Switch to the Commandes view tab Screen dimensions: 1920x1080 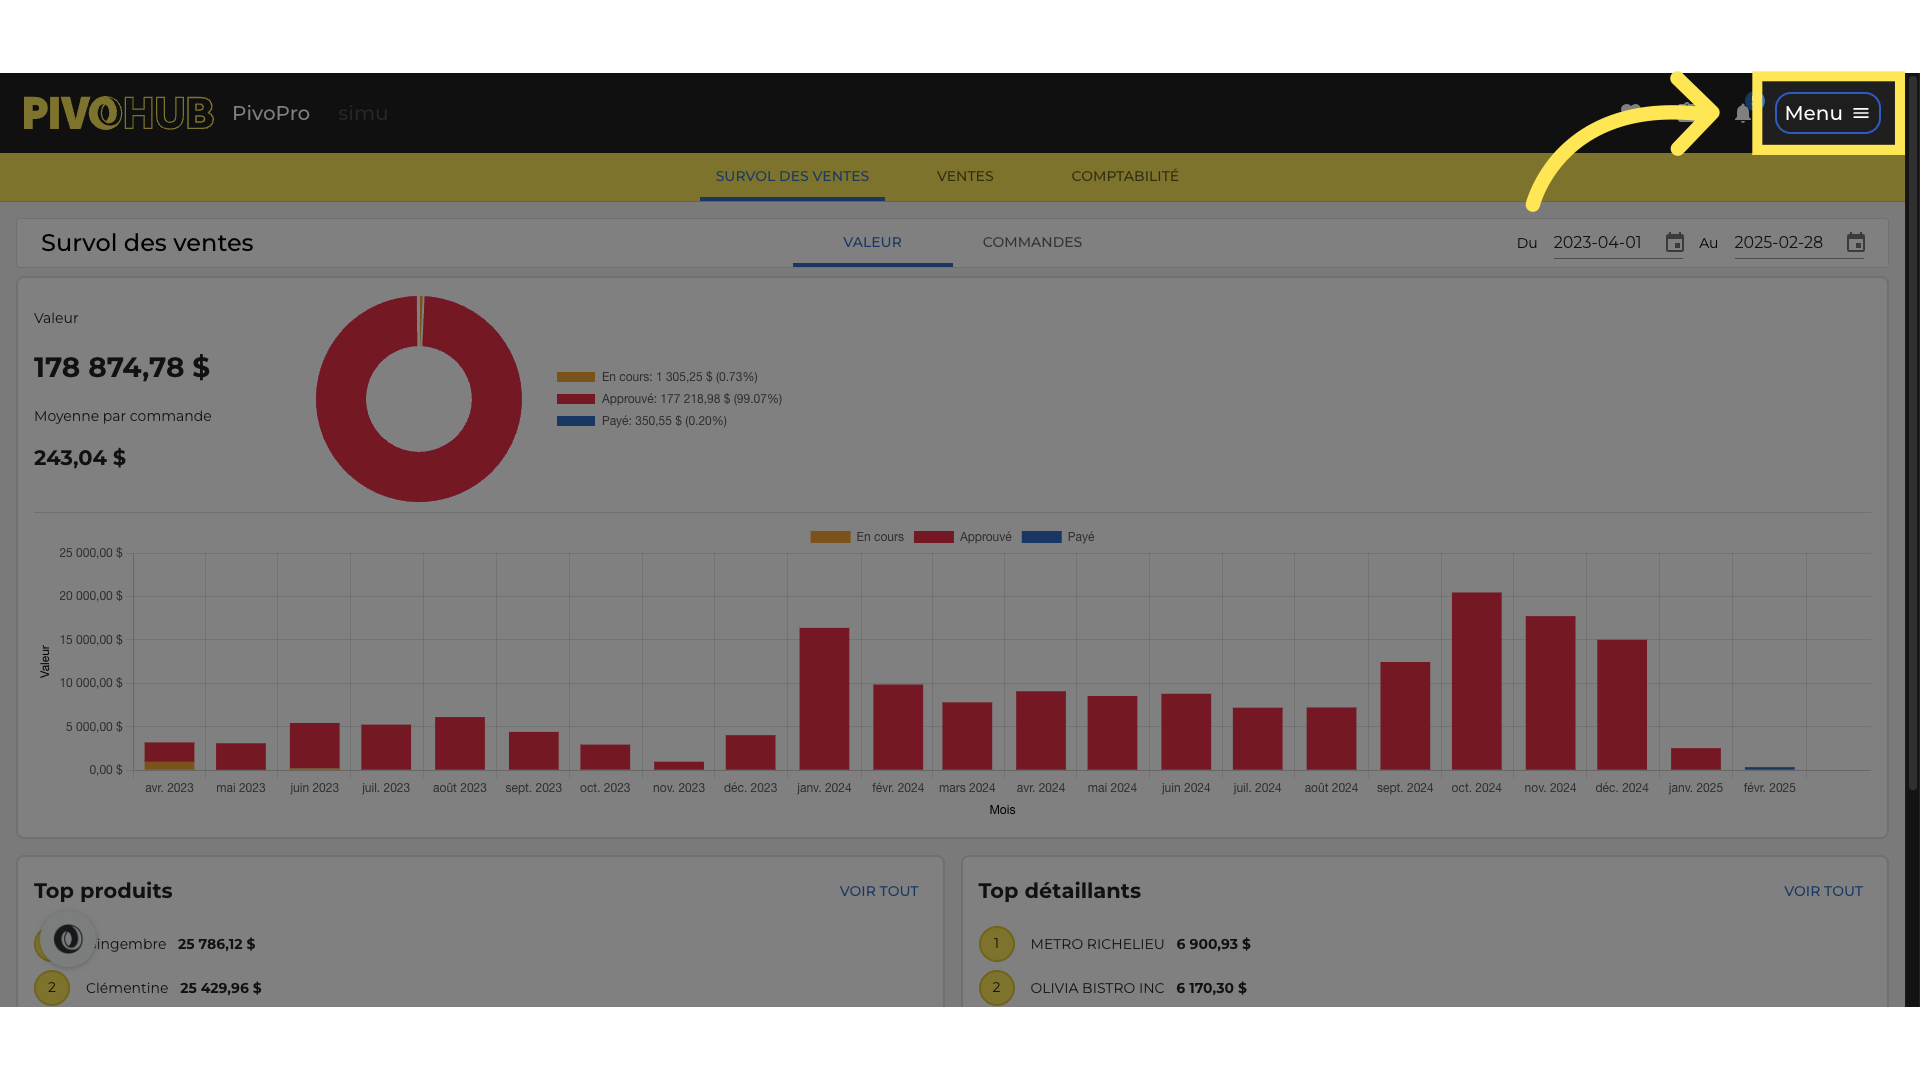coord(1031,242)
